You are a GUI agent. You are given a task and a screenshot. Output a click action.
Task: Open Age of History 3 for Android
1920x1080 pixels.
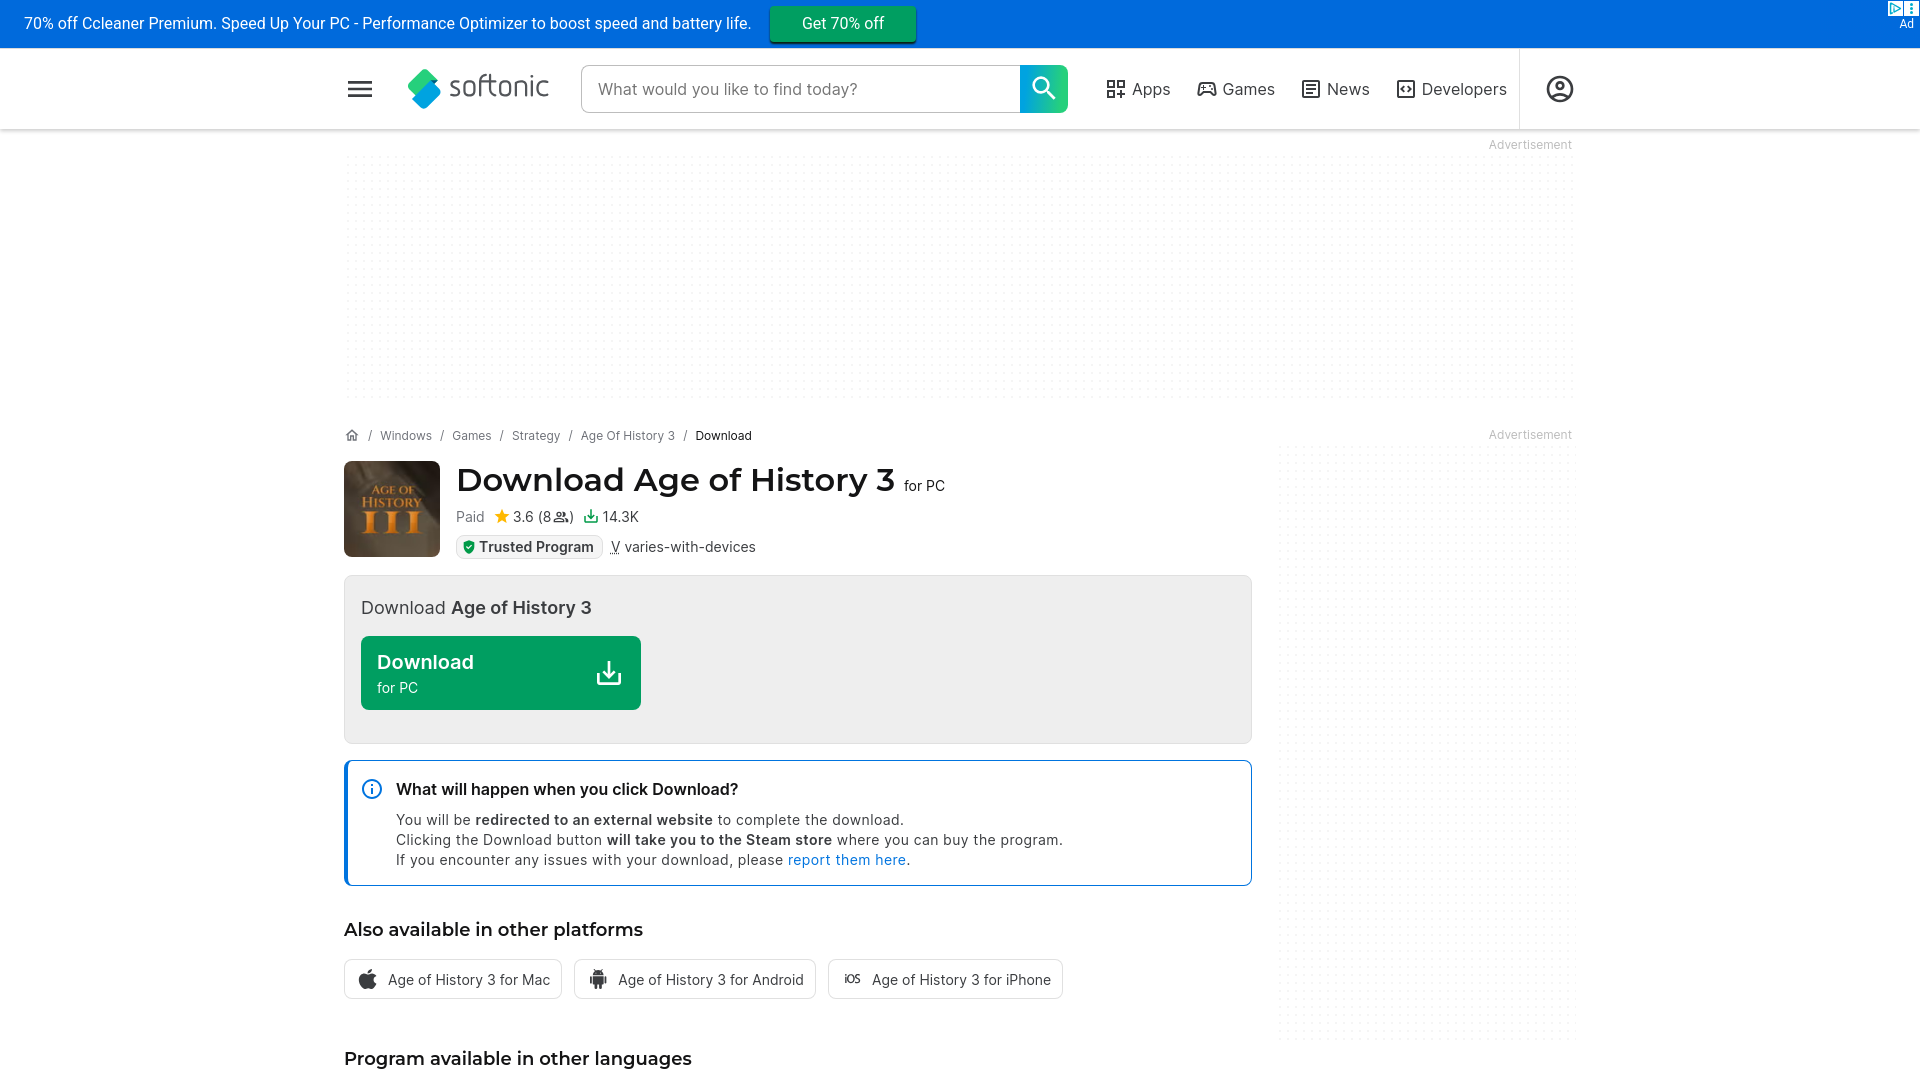click(x=695, y=979)
